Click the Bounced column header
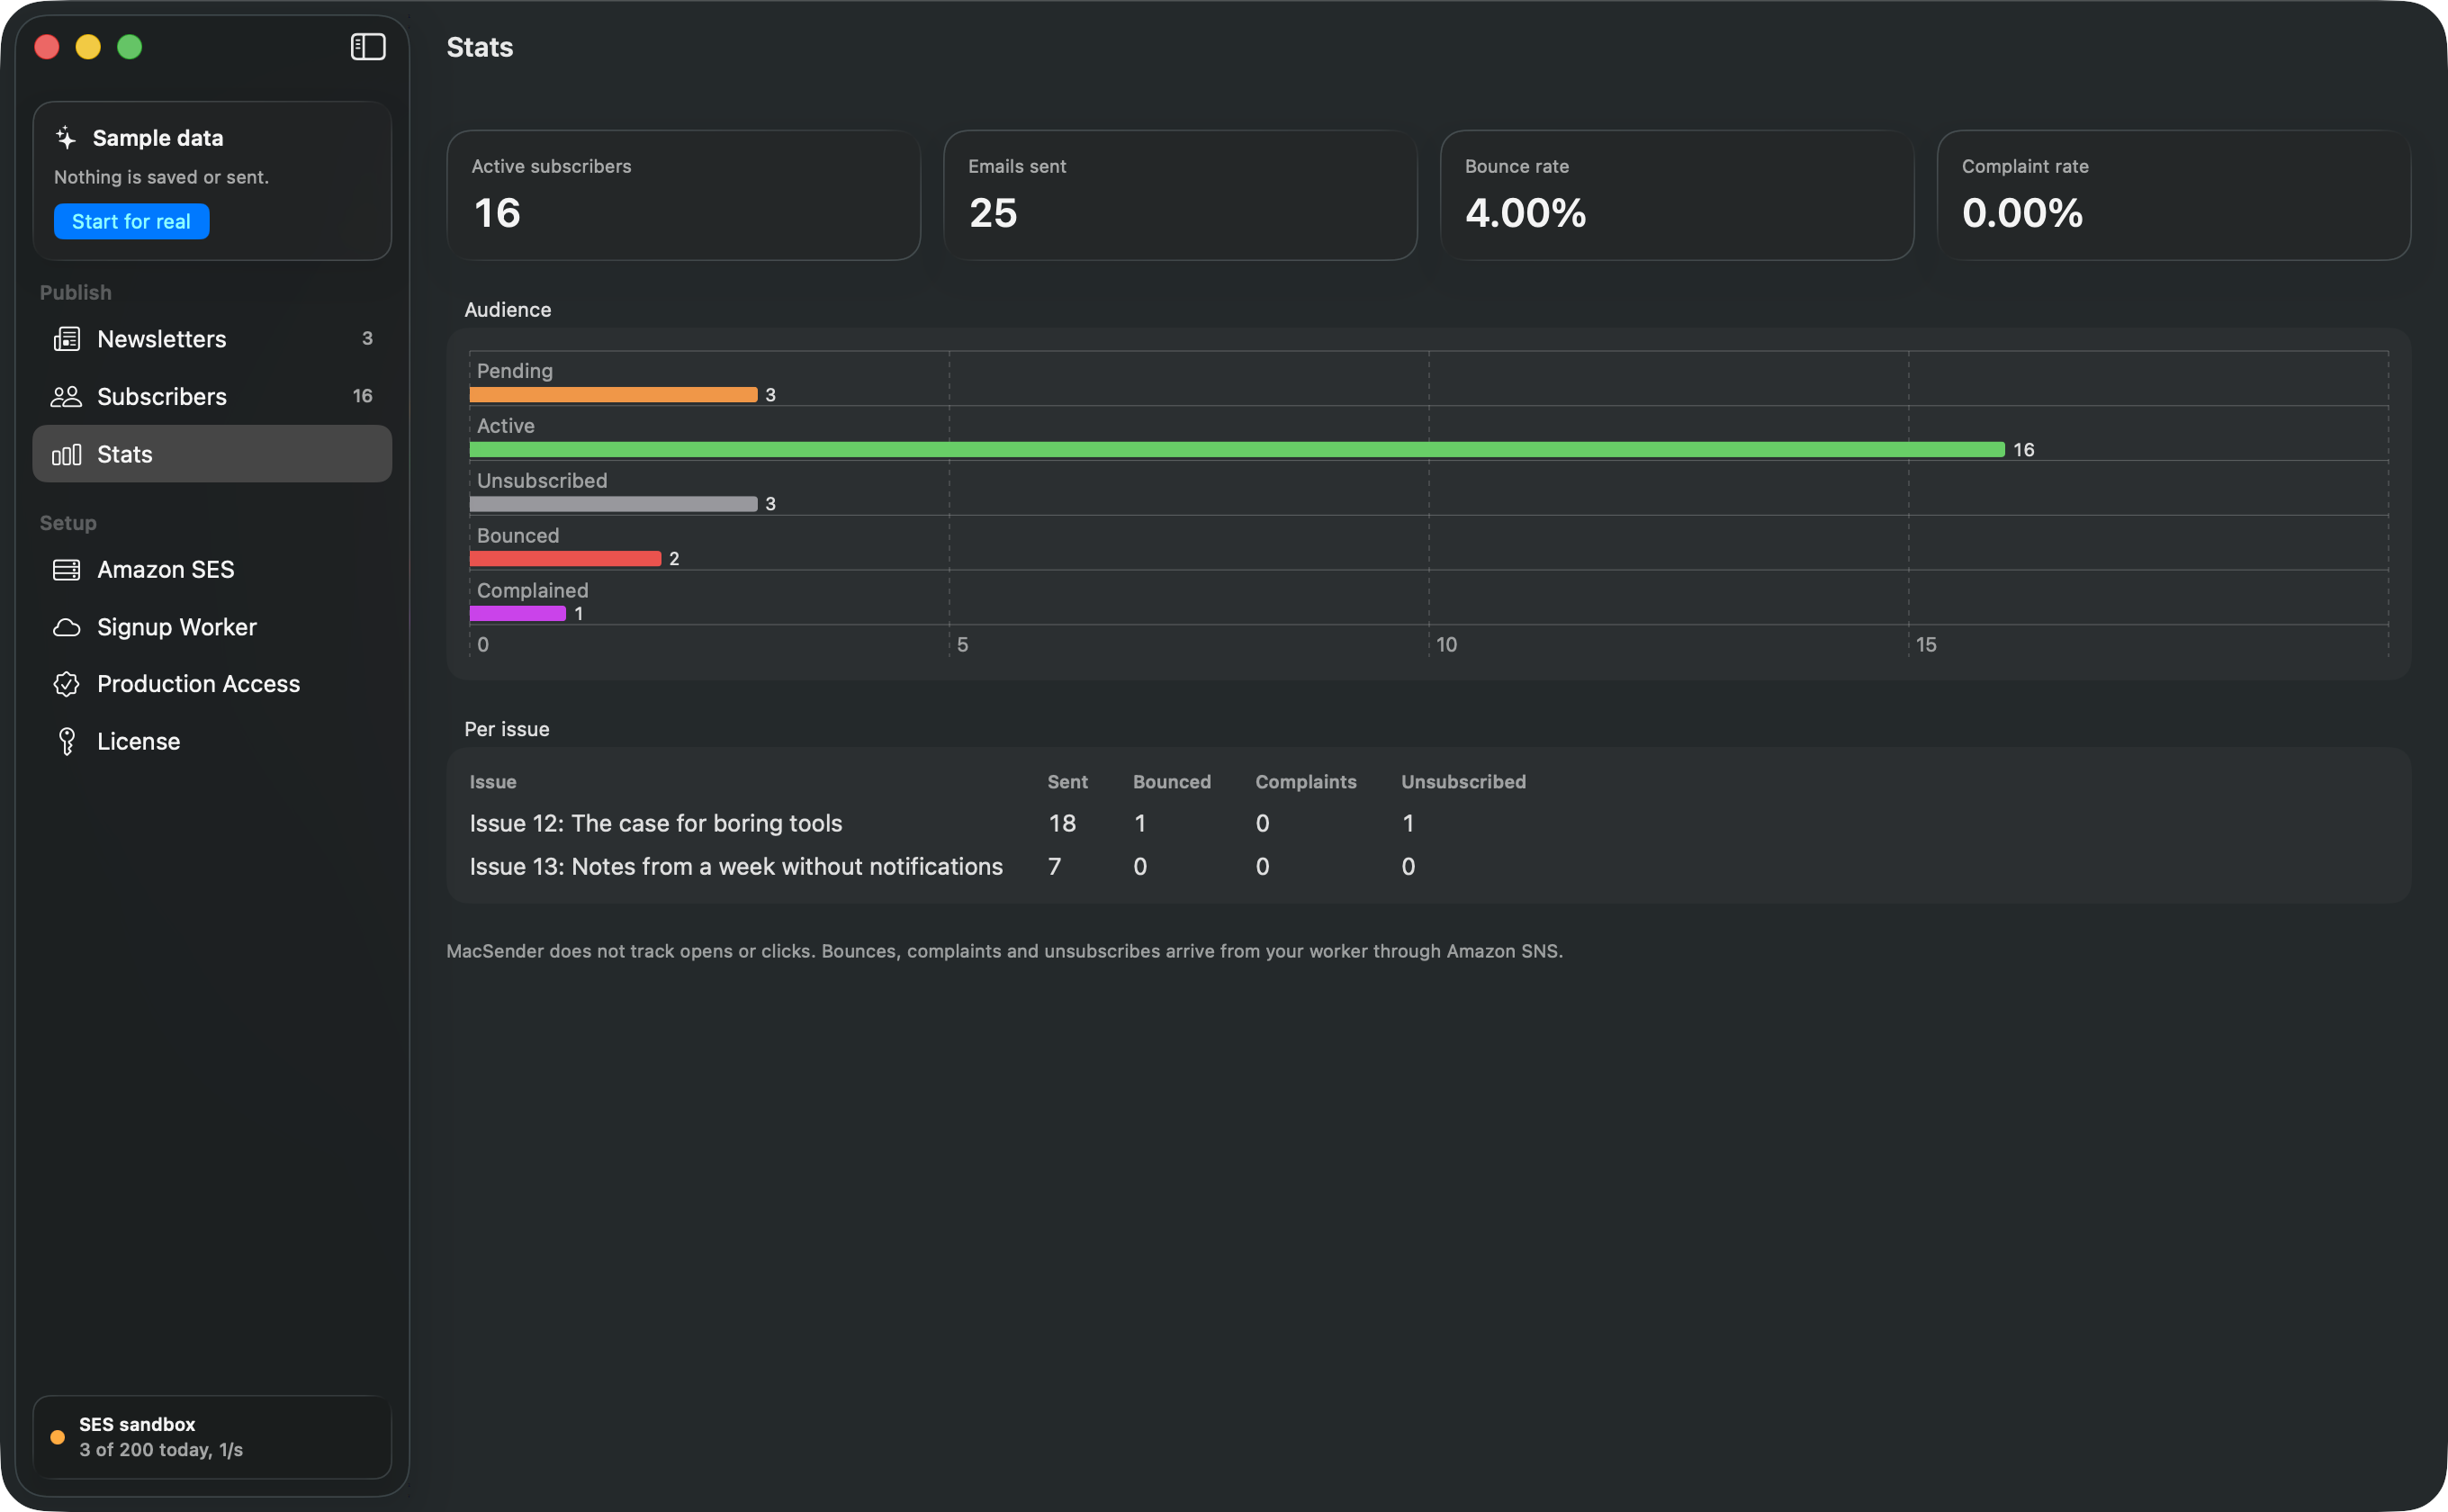Screen dimensions: 2448x1512 (x=1172, y=782)
